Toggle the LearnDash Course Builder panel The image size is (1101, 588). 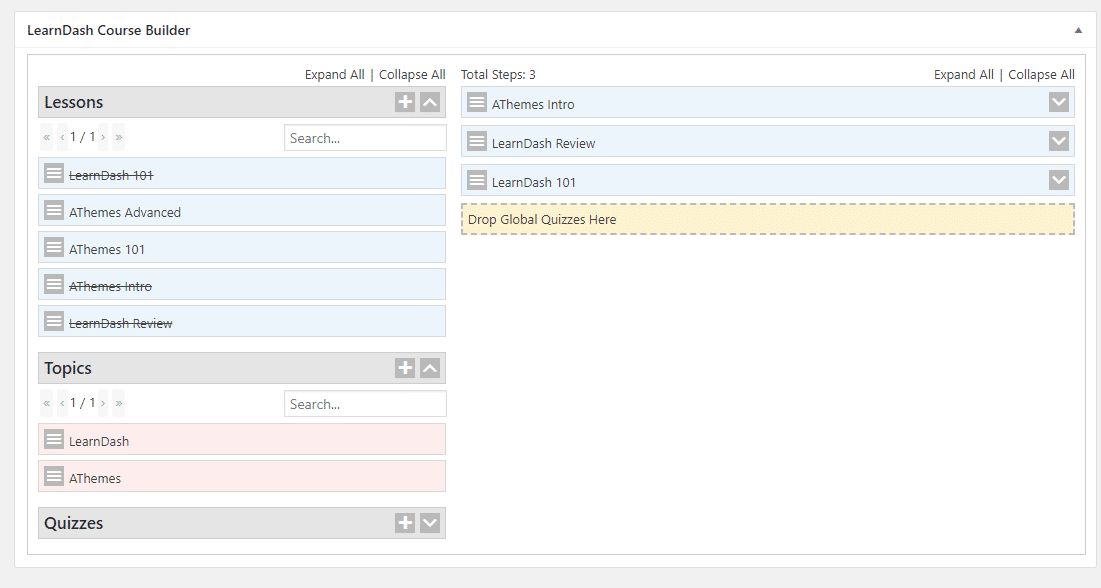[1078, 31]
